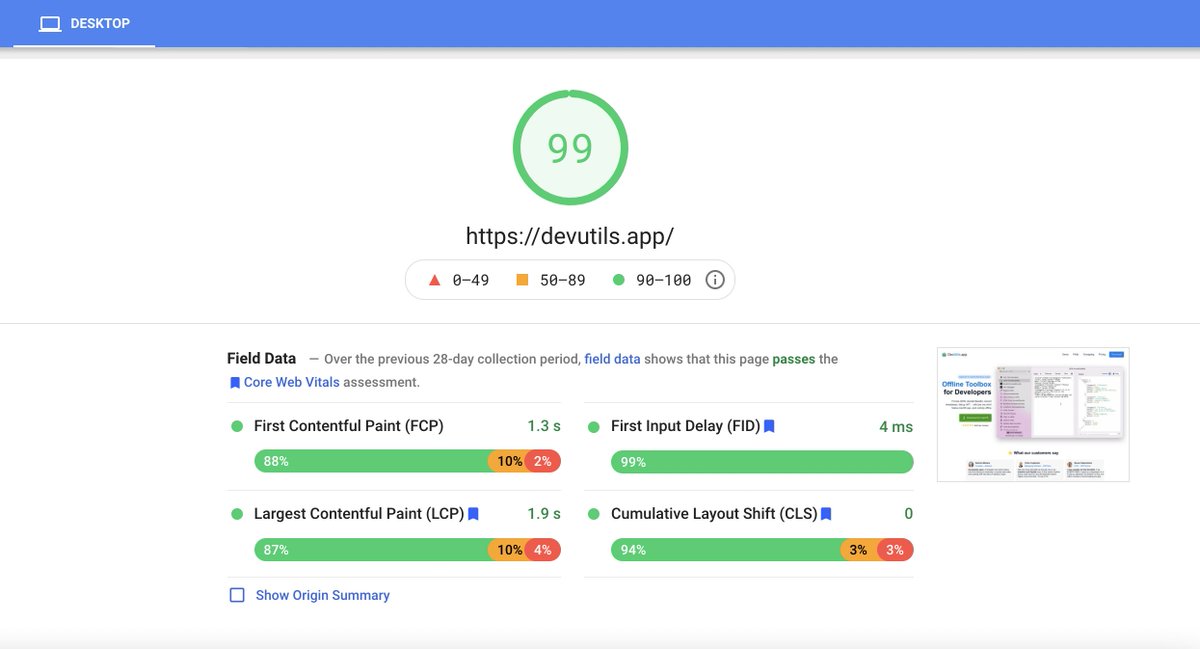Click the 99 performance score gauge

click(x=570, y=148)
